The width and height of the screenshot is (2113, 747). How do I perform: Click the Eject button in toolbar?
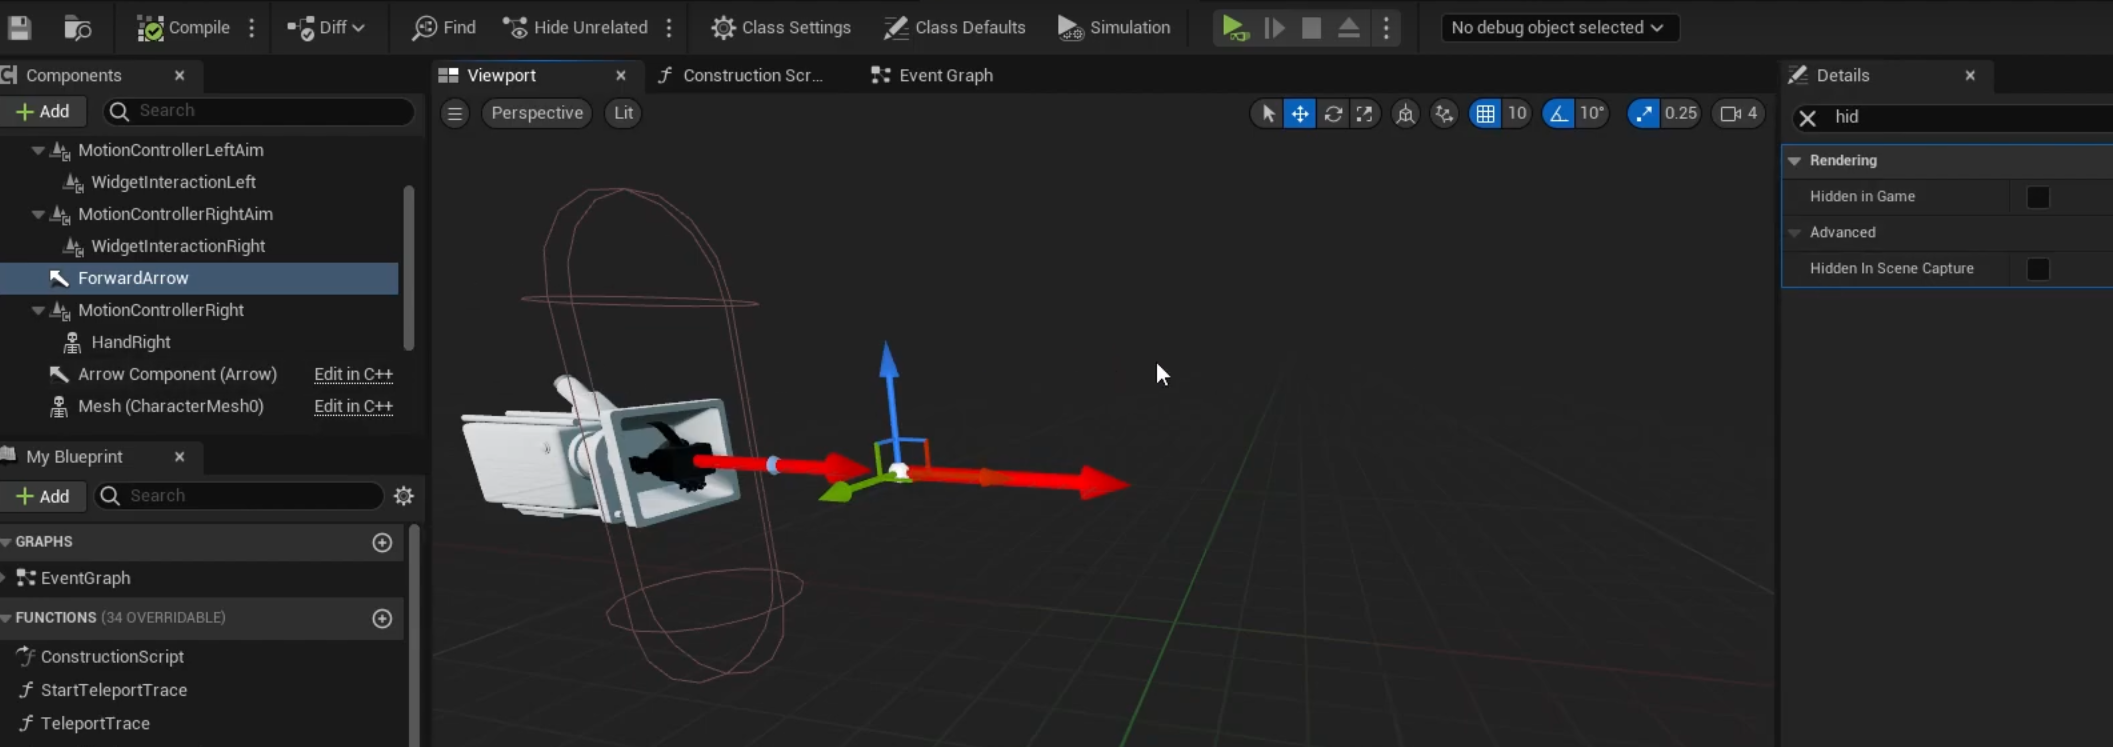coord(1349,27)
